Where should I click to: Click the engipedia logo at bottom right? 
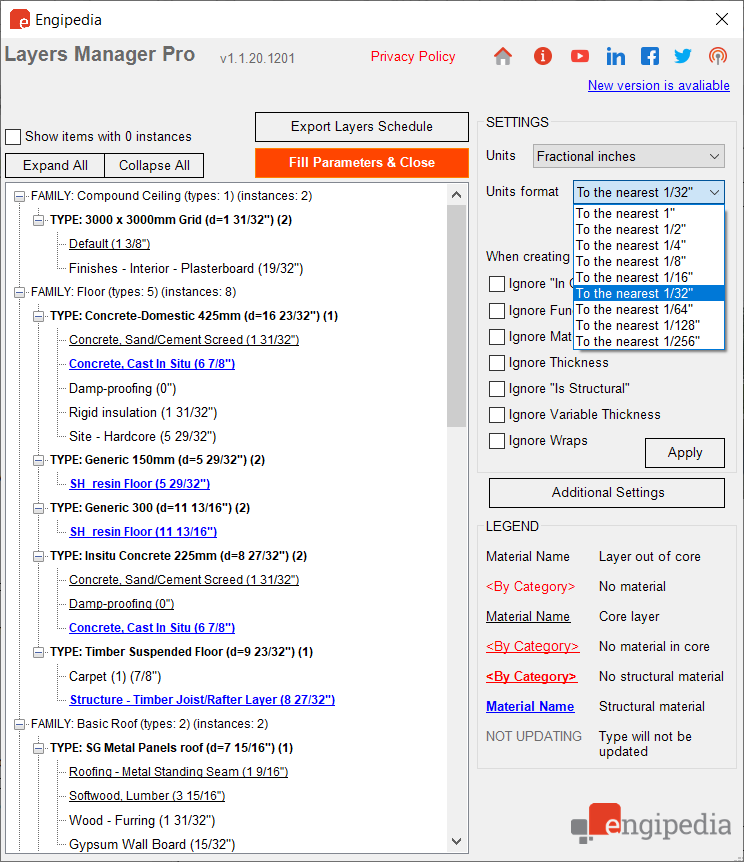click(651, 823)
